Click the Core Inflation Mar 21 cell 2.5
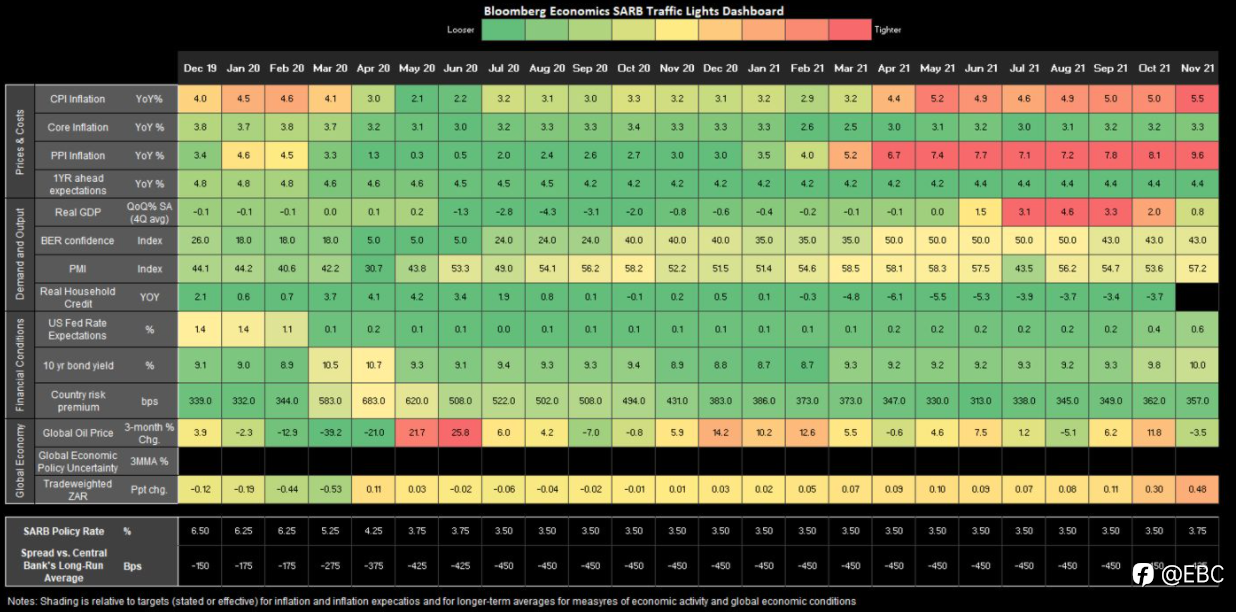This screenshot has width=1238, height=612. click(850, 127)
